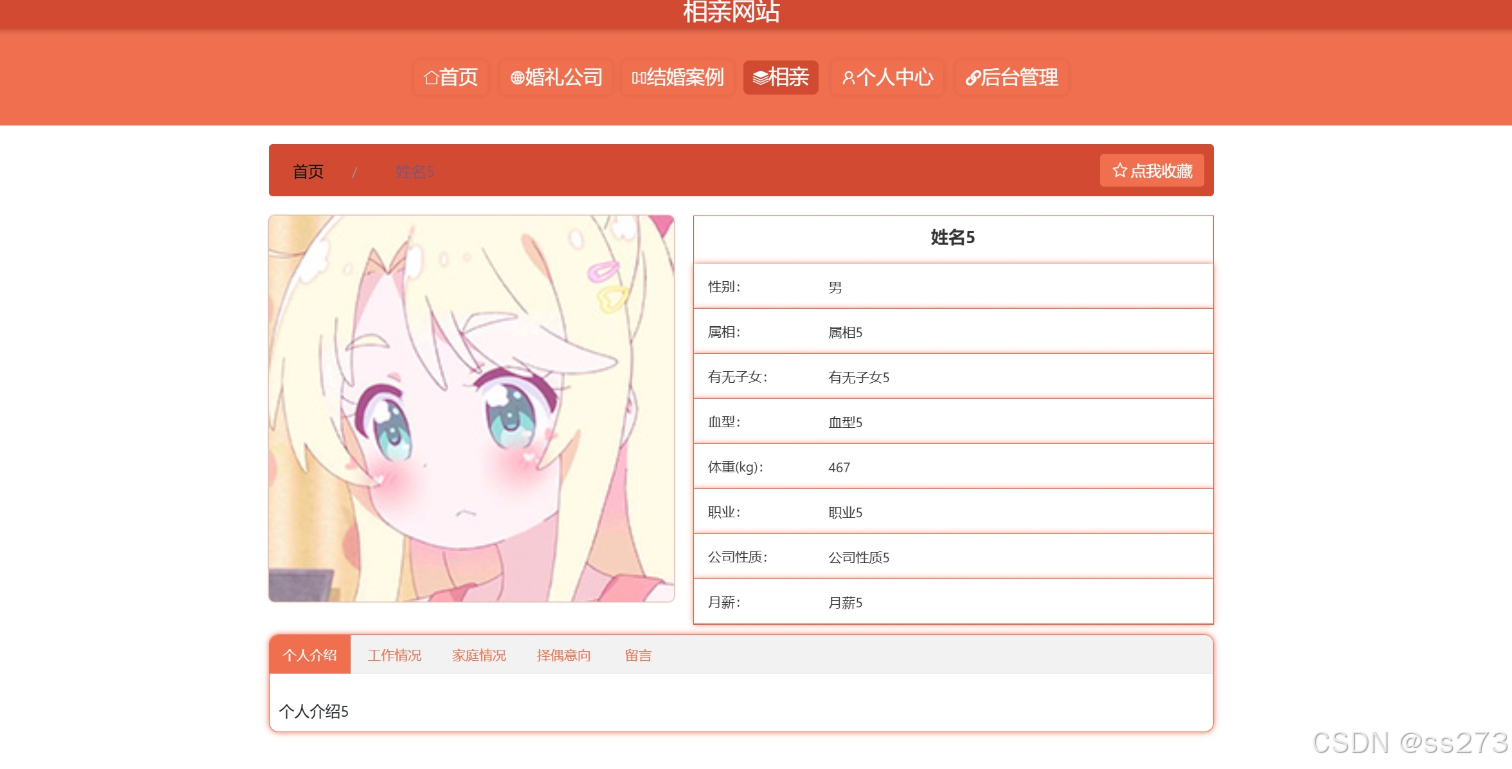Click the 血型5 value
Screen dimensions: 1512x769
[x=845, y=422]
